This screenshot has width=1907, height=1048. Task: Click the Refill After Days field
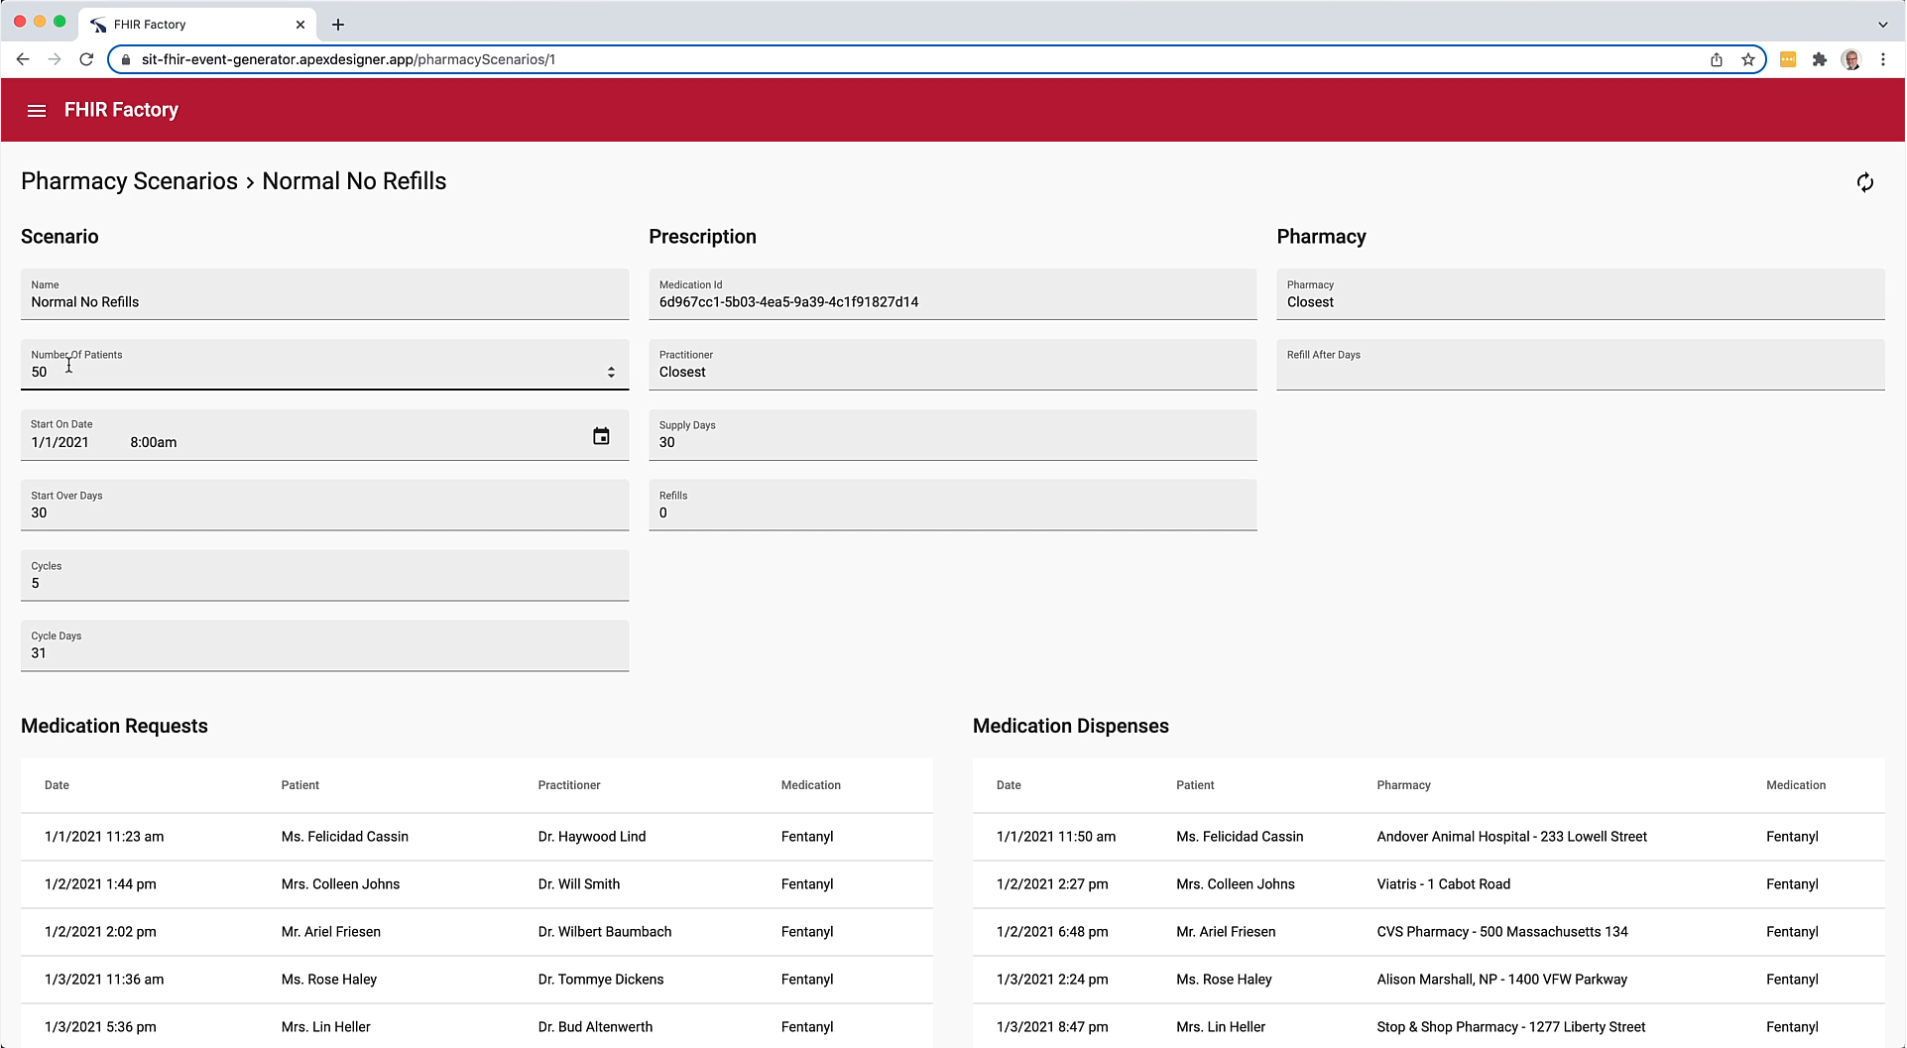coord(1581,364)
